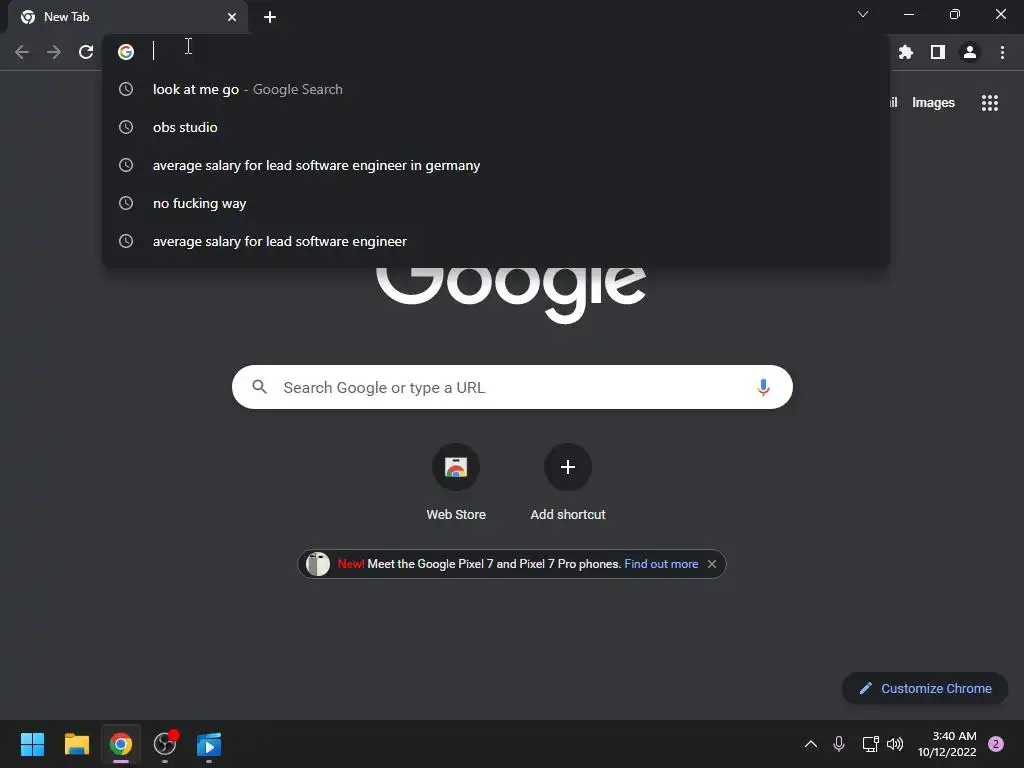Open the notification badge showing 2

(x=996, y=744)
